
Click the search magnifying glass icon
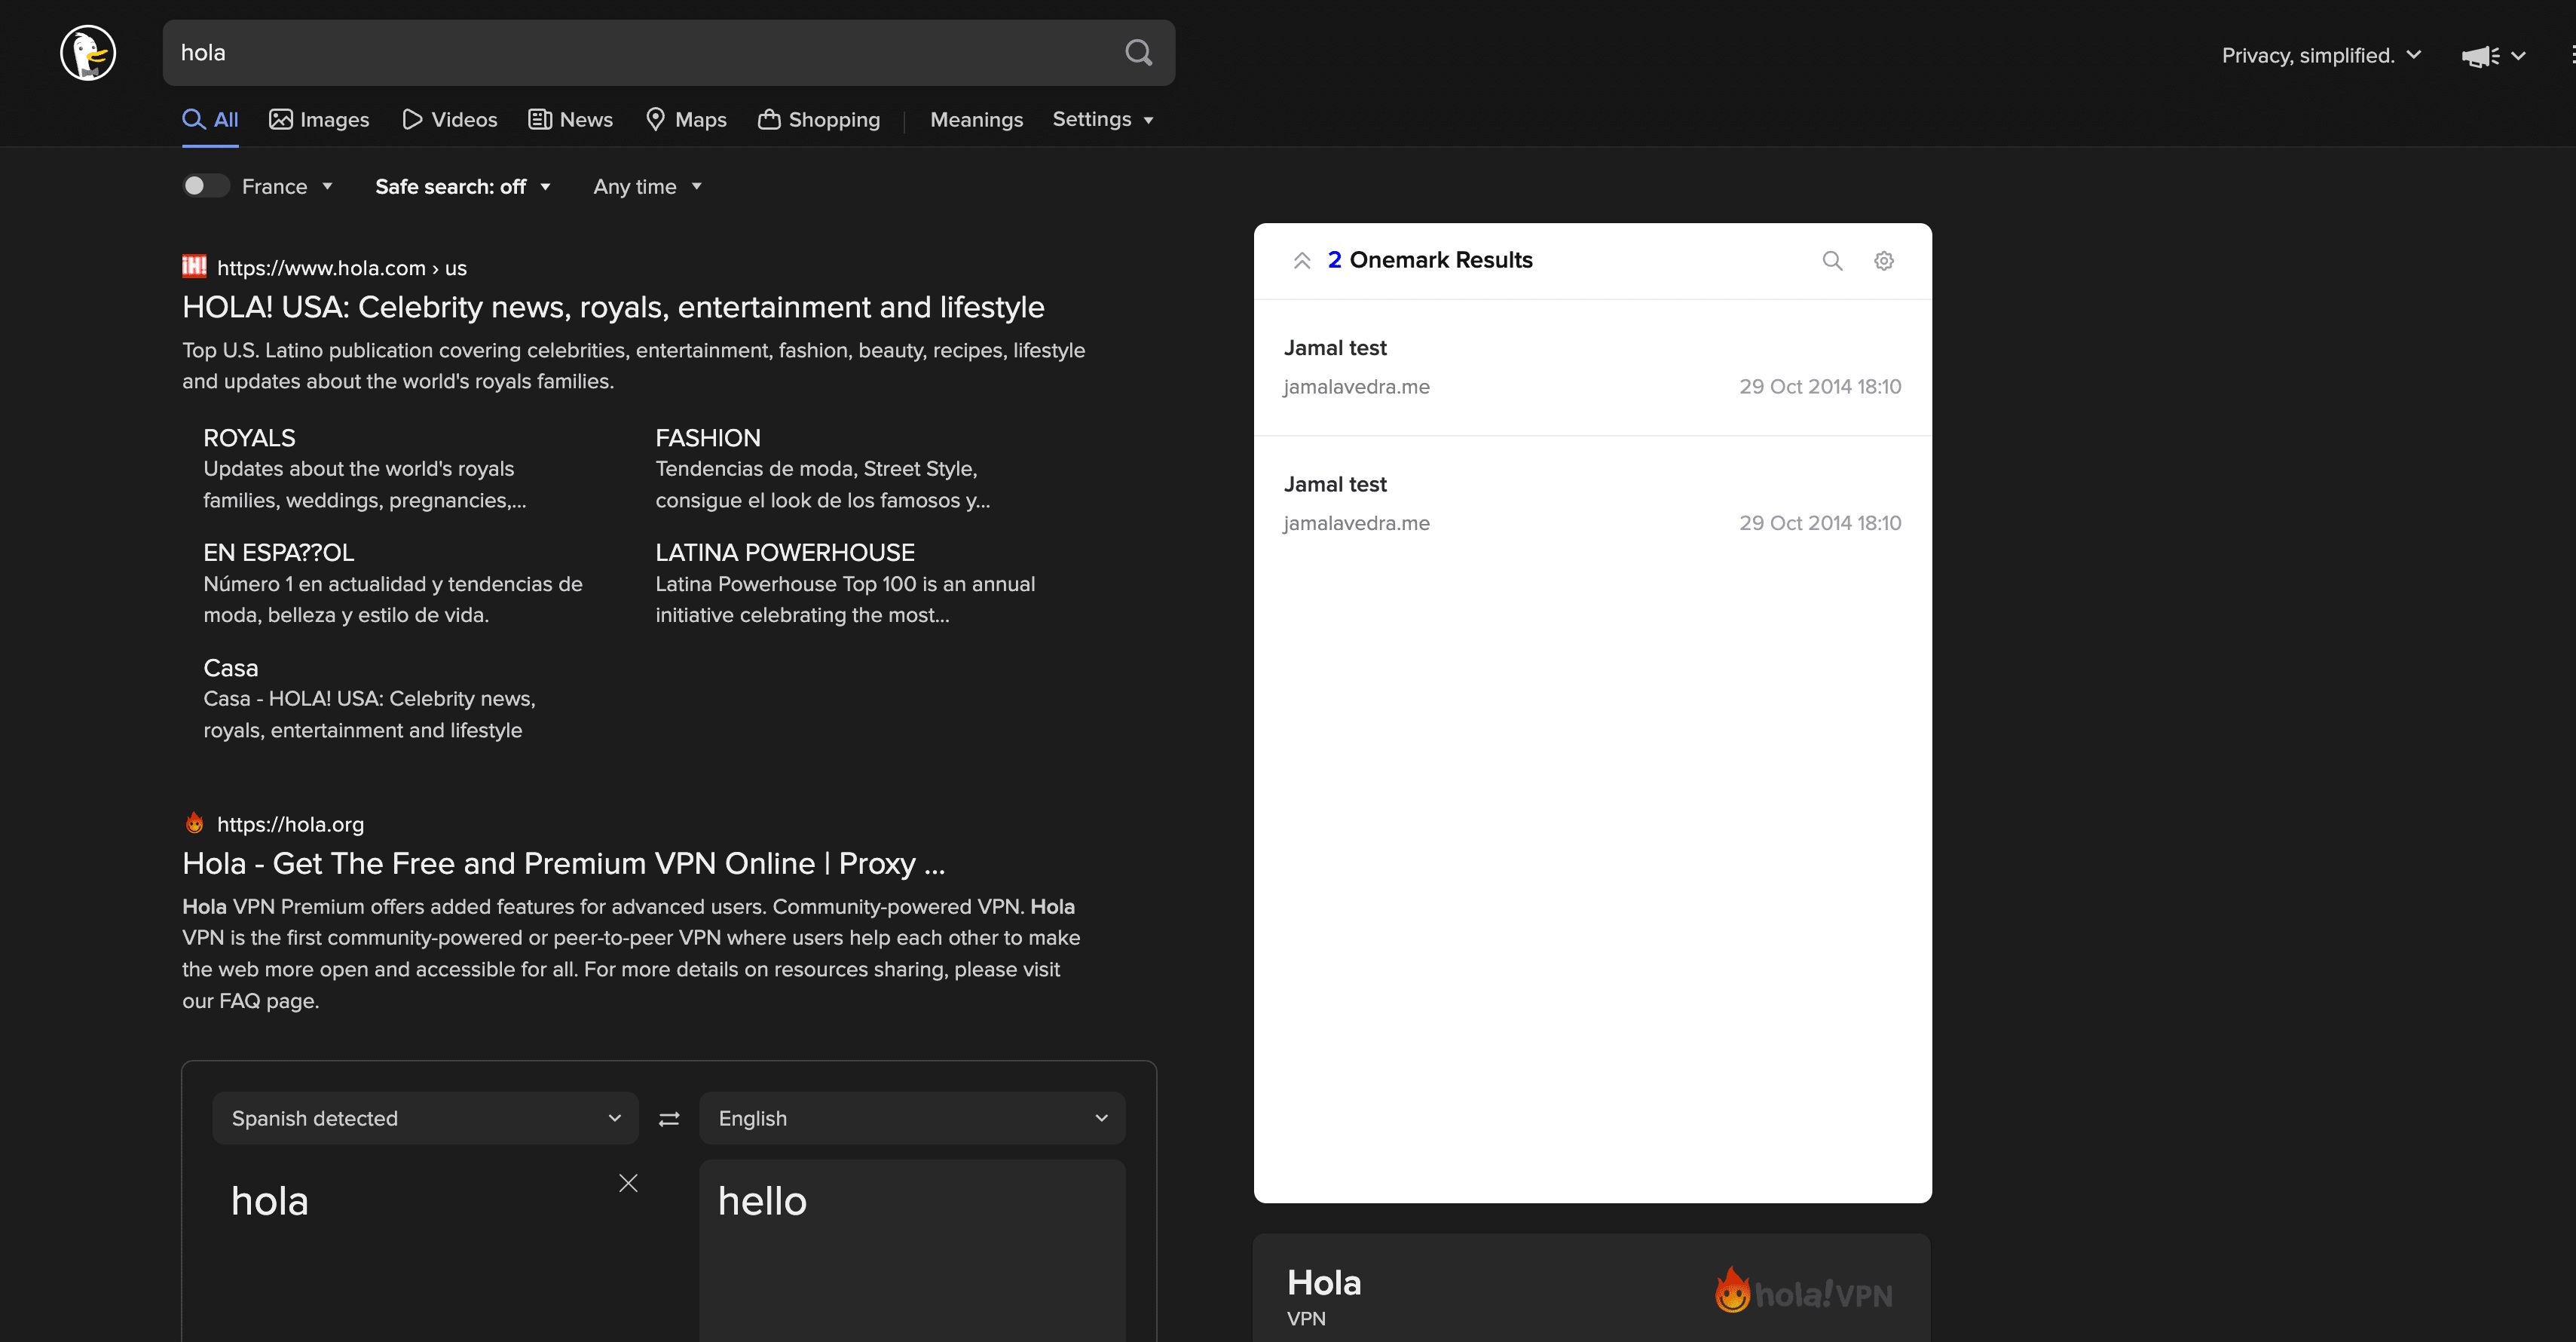click(x=1138, y=51)
